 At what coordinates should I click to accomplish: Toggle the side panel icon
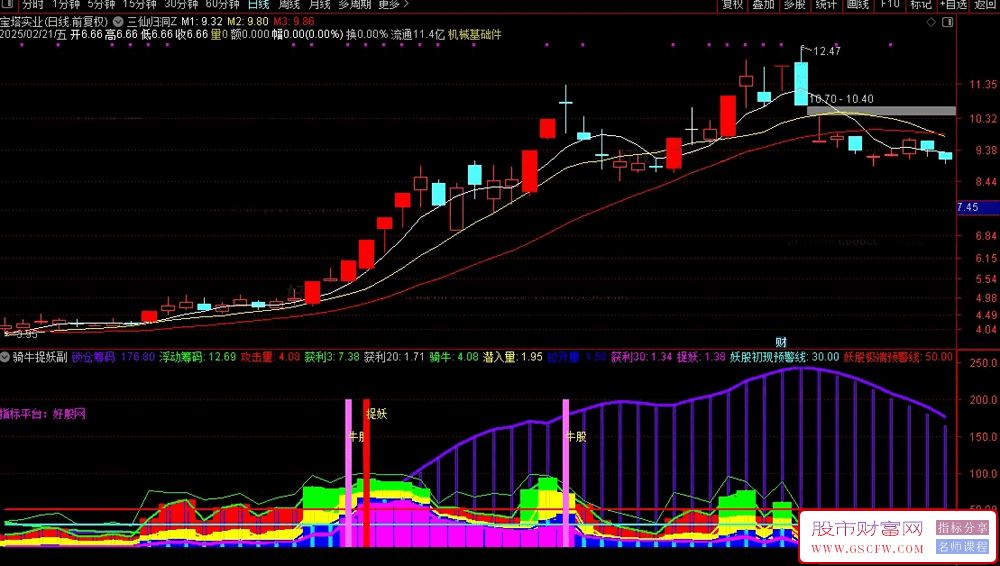[x=948, y=22]
